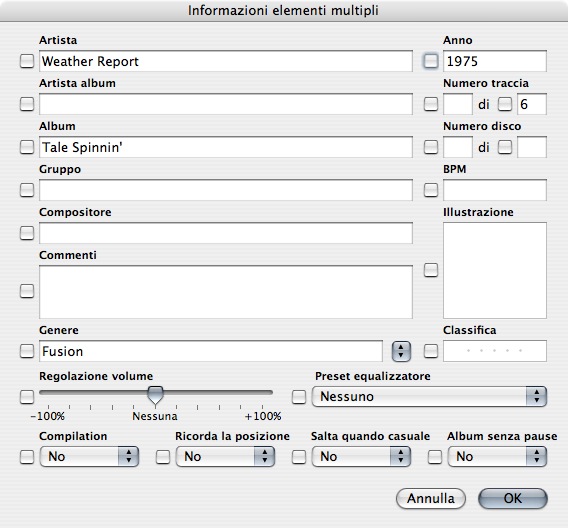Tick the Artista checkbox
This screenshot has width=568, height=528.
[x=27, y=61]
